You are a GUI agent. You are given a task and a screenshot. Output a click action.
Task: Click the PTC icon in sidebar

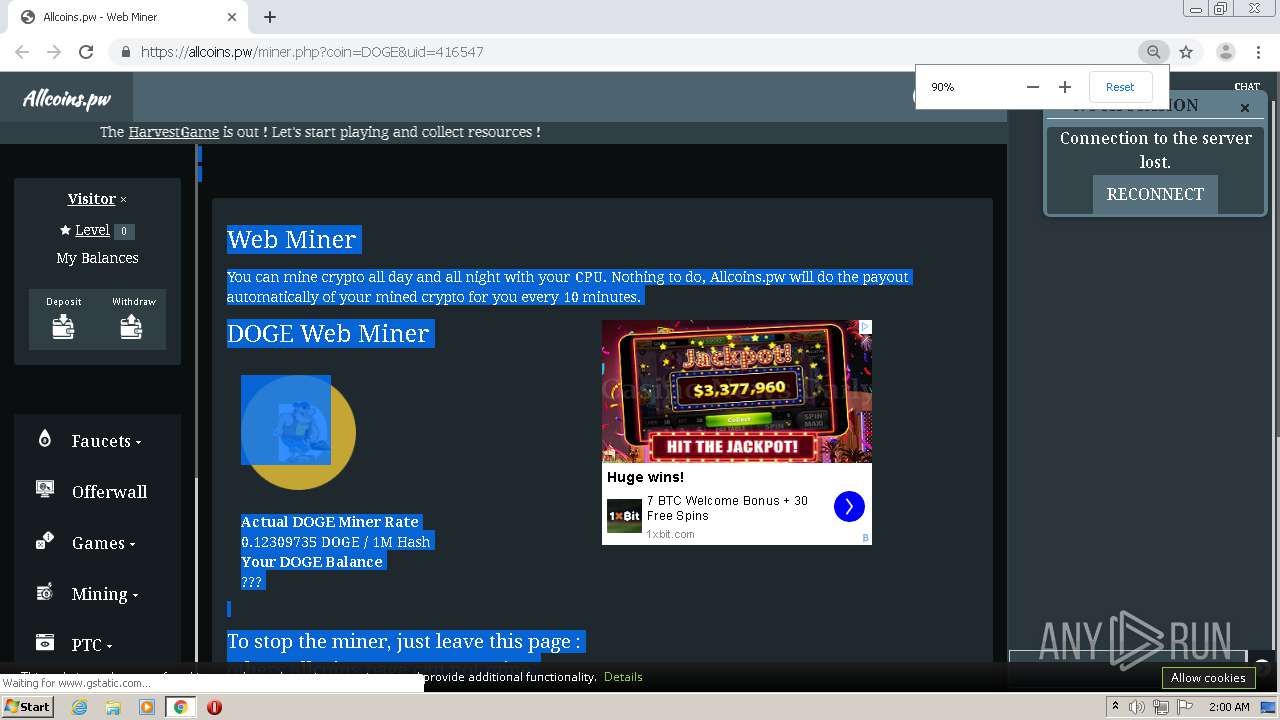pos(44,642)
